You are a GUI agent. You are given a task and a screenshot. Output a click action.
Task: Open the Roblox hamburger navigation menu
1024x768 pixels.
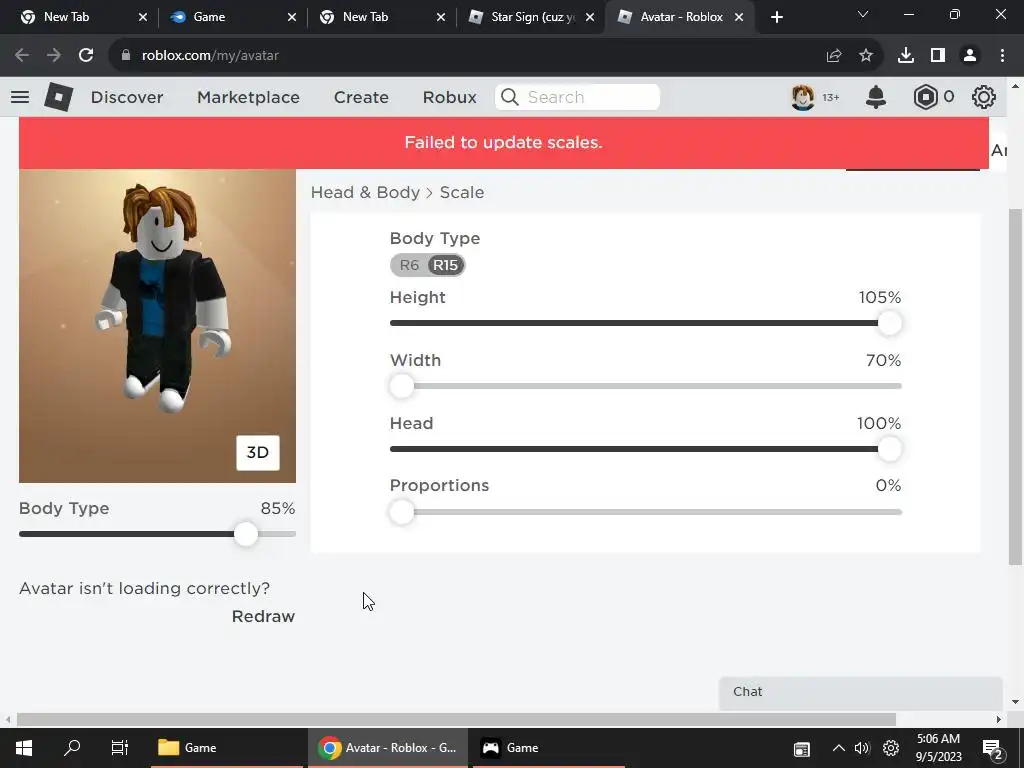(20, 97)
